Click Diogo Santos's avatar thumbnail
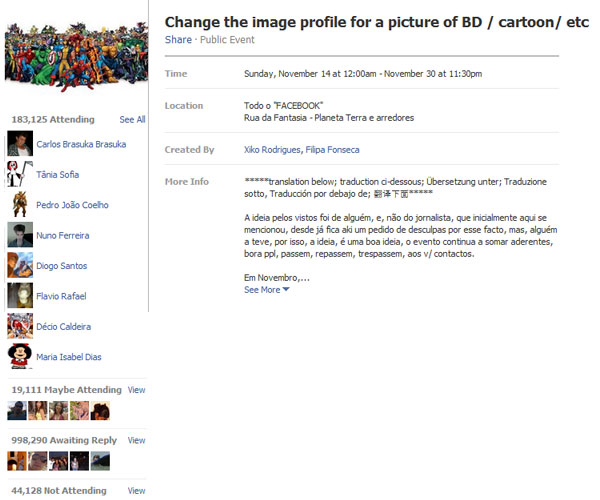This screenshot has width=600, height=500. 20,265
